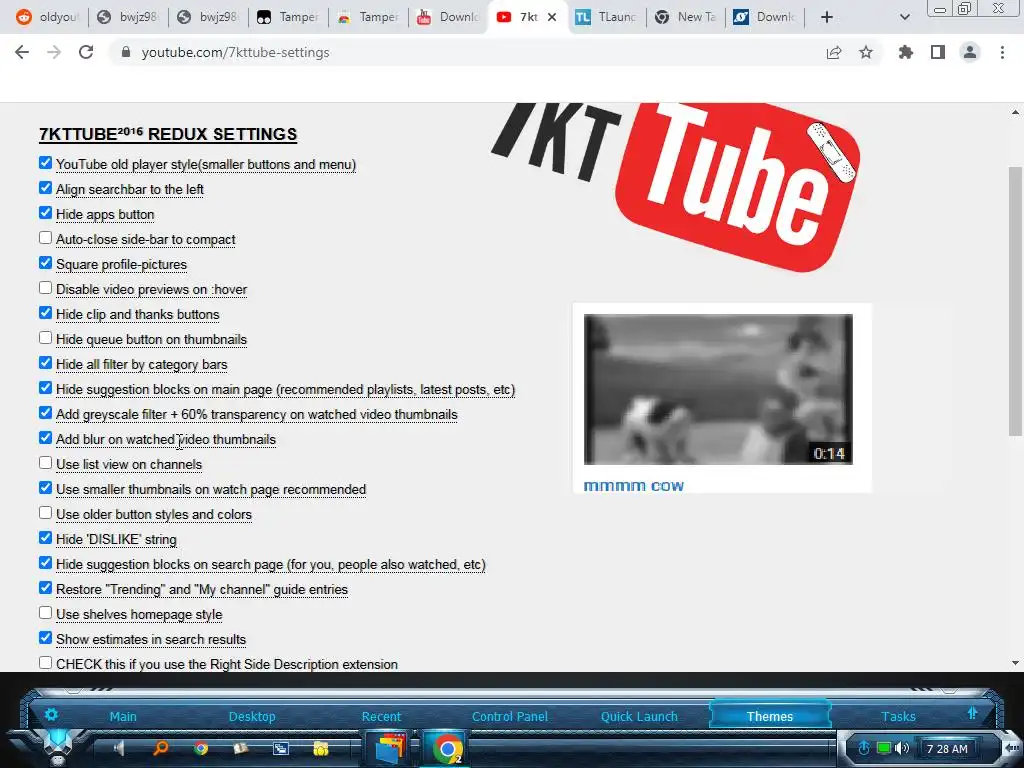Bookmark this page with the star icon
Screen dimensions: 1024x768
click(866, 52)
